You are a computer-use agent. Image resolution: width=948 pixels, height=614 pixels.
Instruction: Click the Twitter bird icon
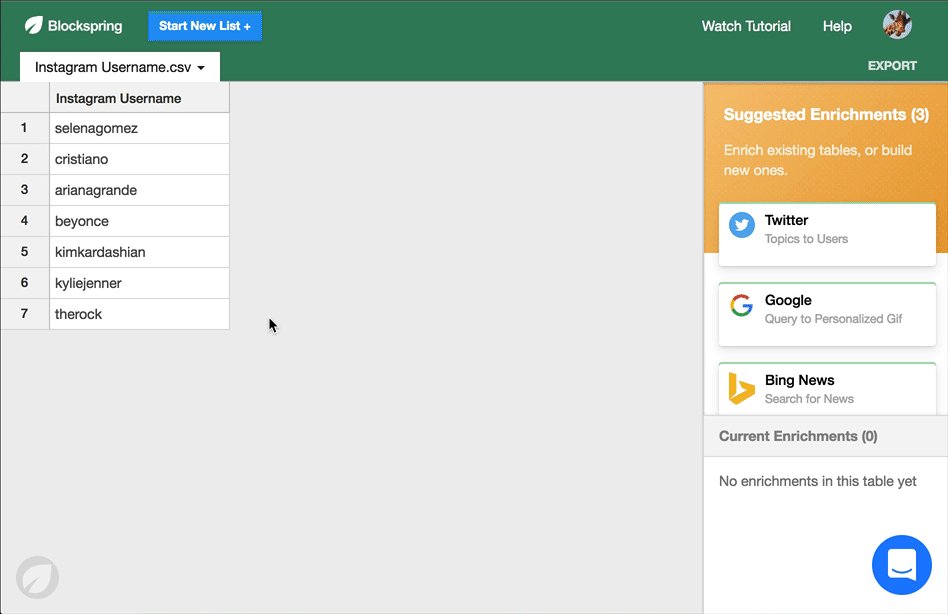[741, 225]
